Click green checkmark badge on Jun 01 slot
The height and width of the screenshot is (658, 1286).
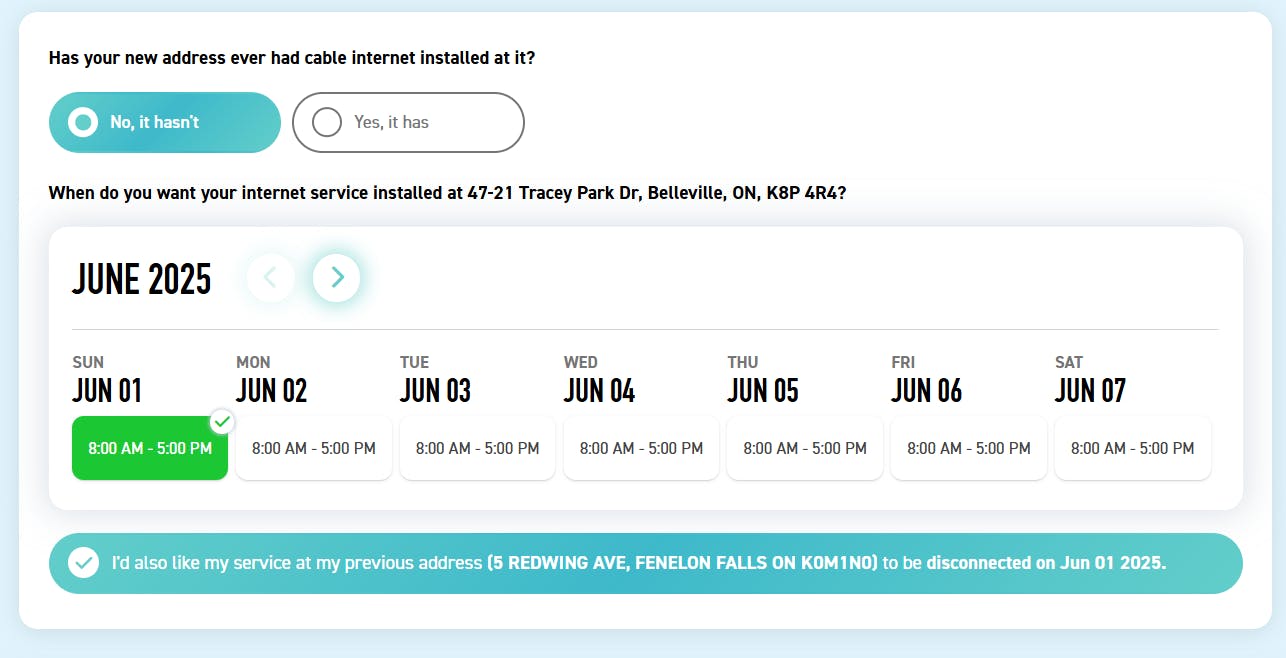222,421
